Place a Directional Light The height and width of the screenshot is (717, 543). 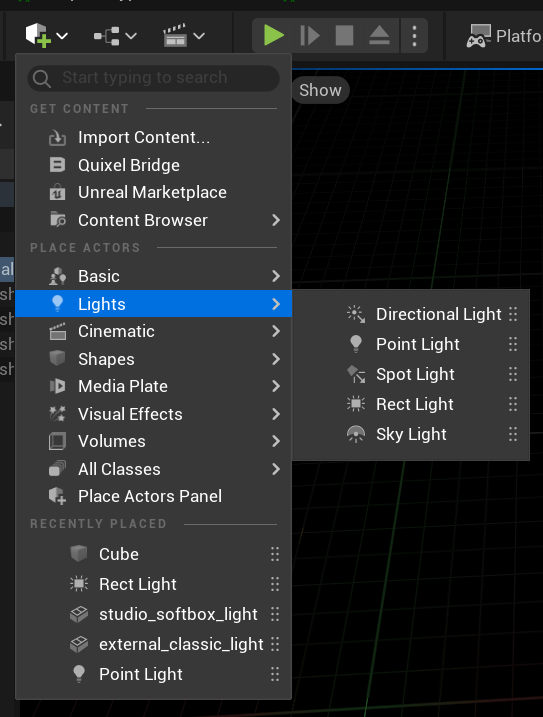(410, 314)
